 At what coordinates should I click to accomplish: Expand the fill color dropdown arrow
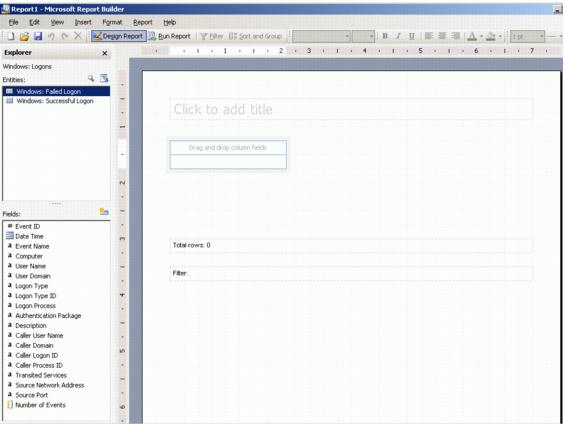tap(500, 36)
